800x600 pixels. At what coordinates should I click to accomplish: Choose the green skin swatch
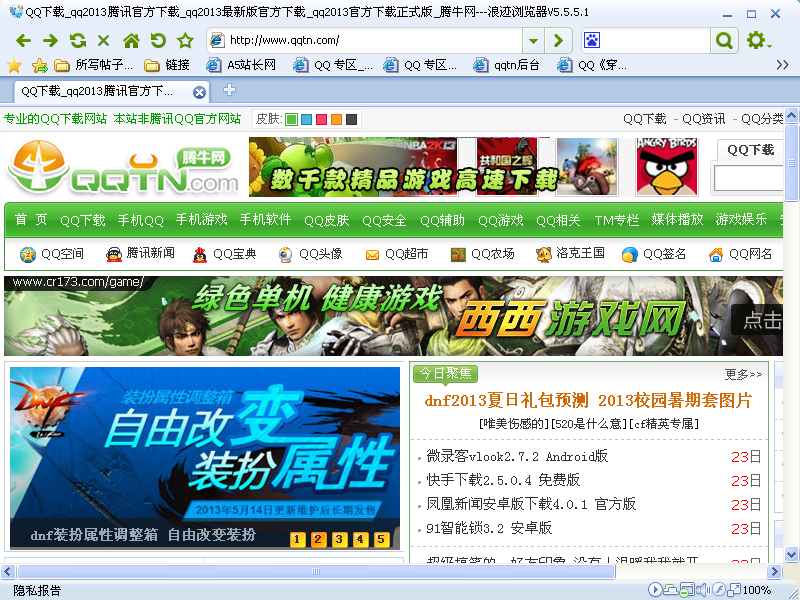pos(291,119)
